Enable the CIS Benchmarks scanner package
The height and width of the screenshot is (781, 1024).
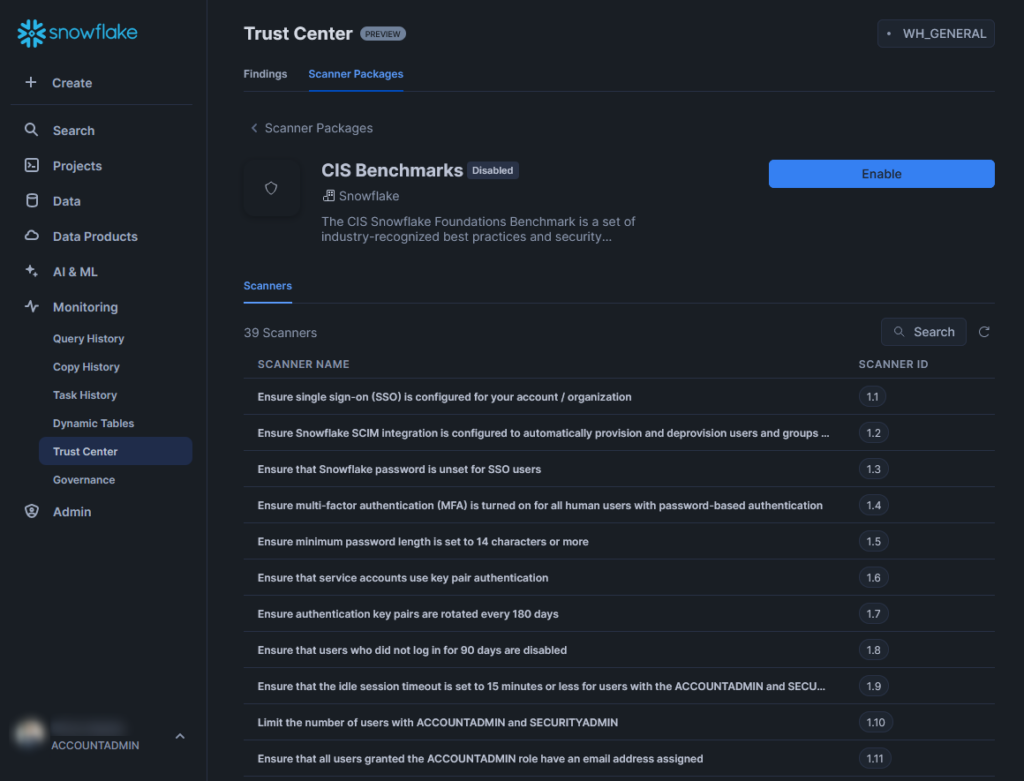coord(880,173)
